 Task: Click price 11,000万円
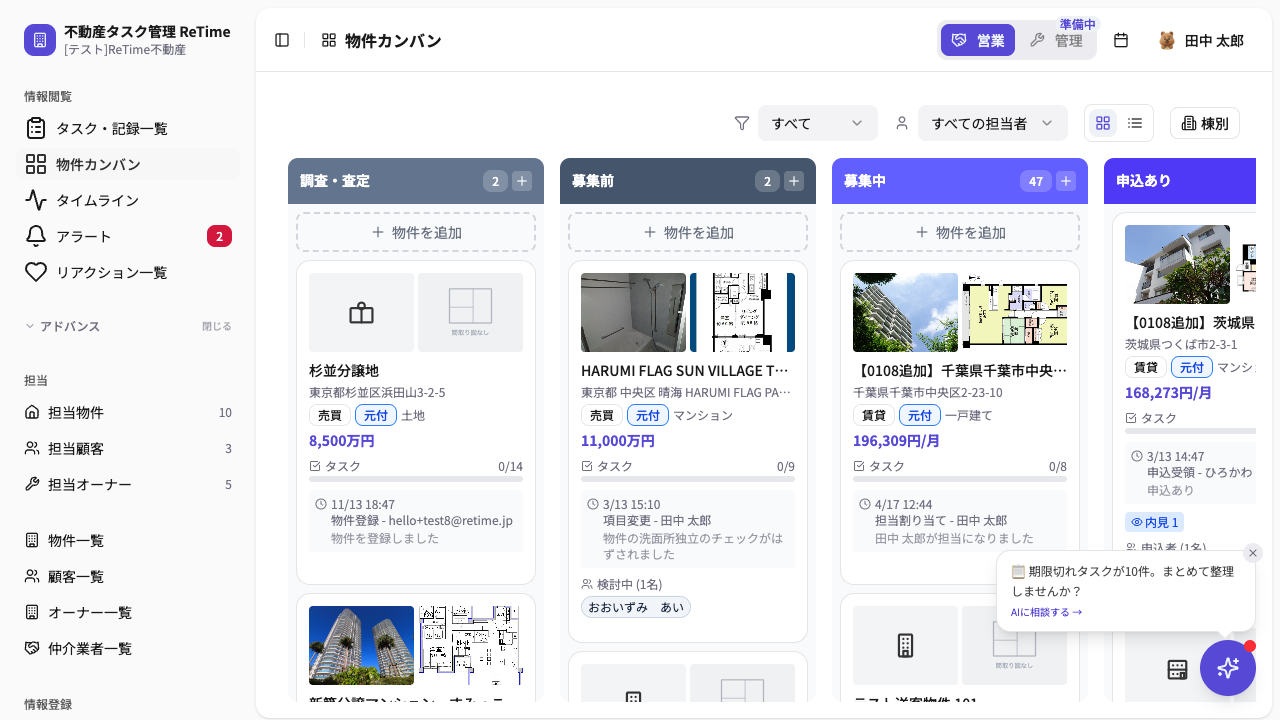pyautogui.click(x=618, y=440)
